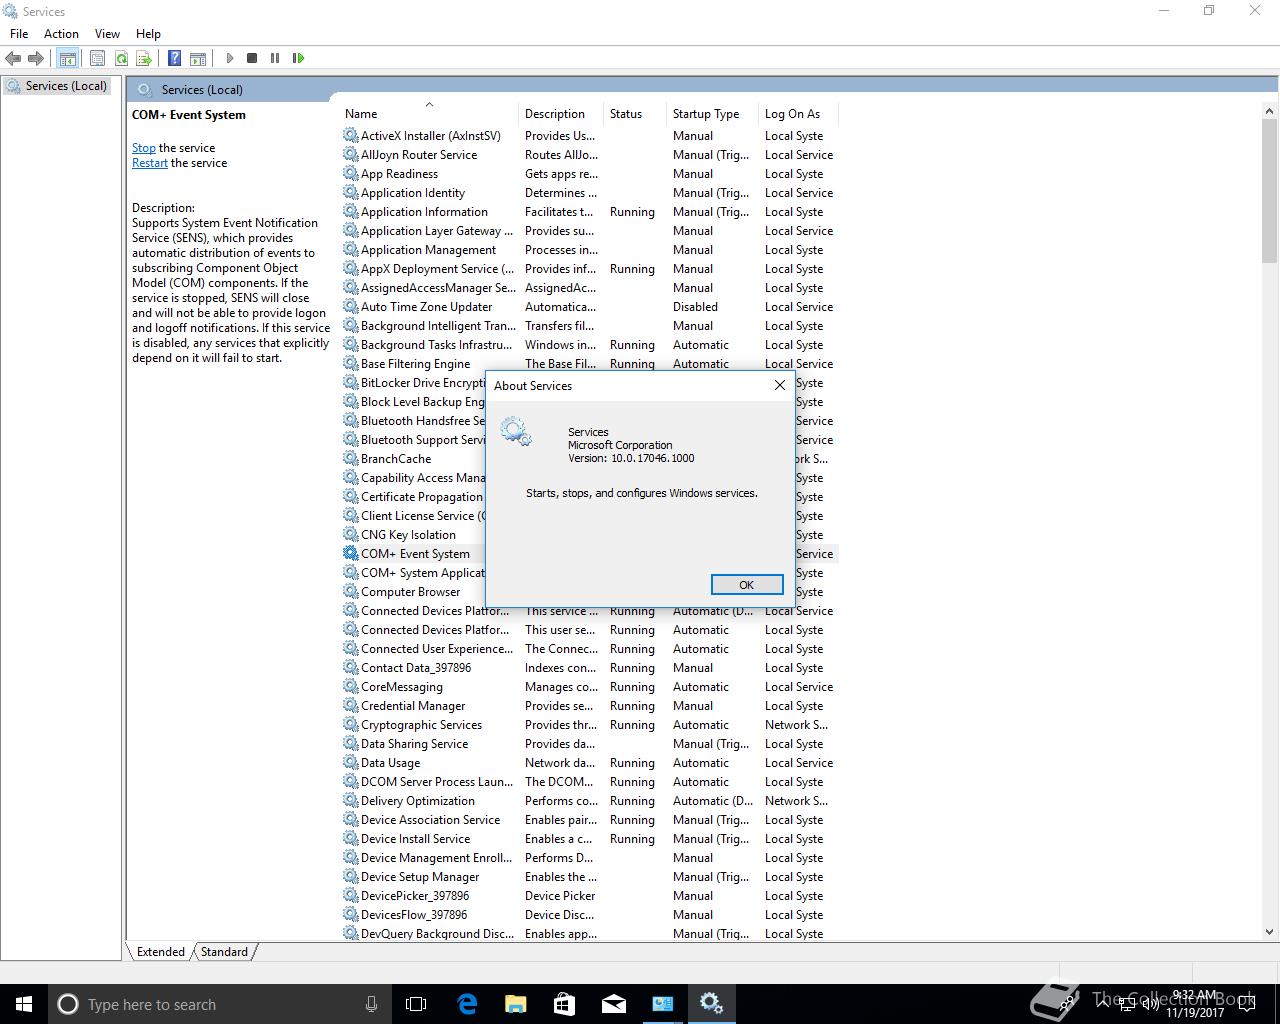1280x1024 pixels.
Task: Click the gear icon of ActiveX Installer row
Action: [350, 135]
